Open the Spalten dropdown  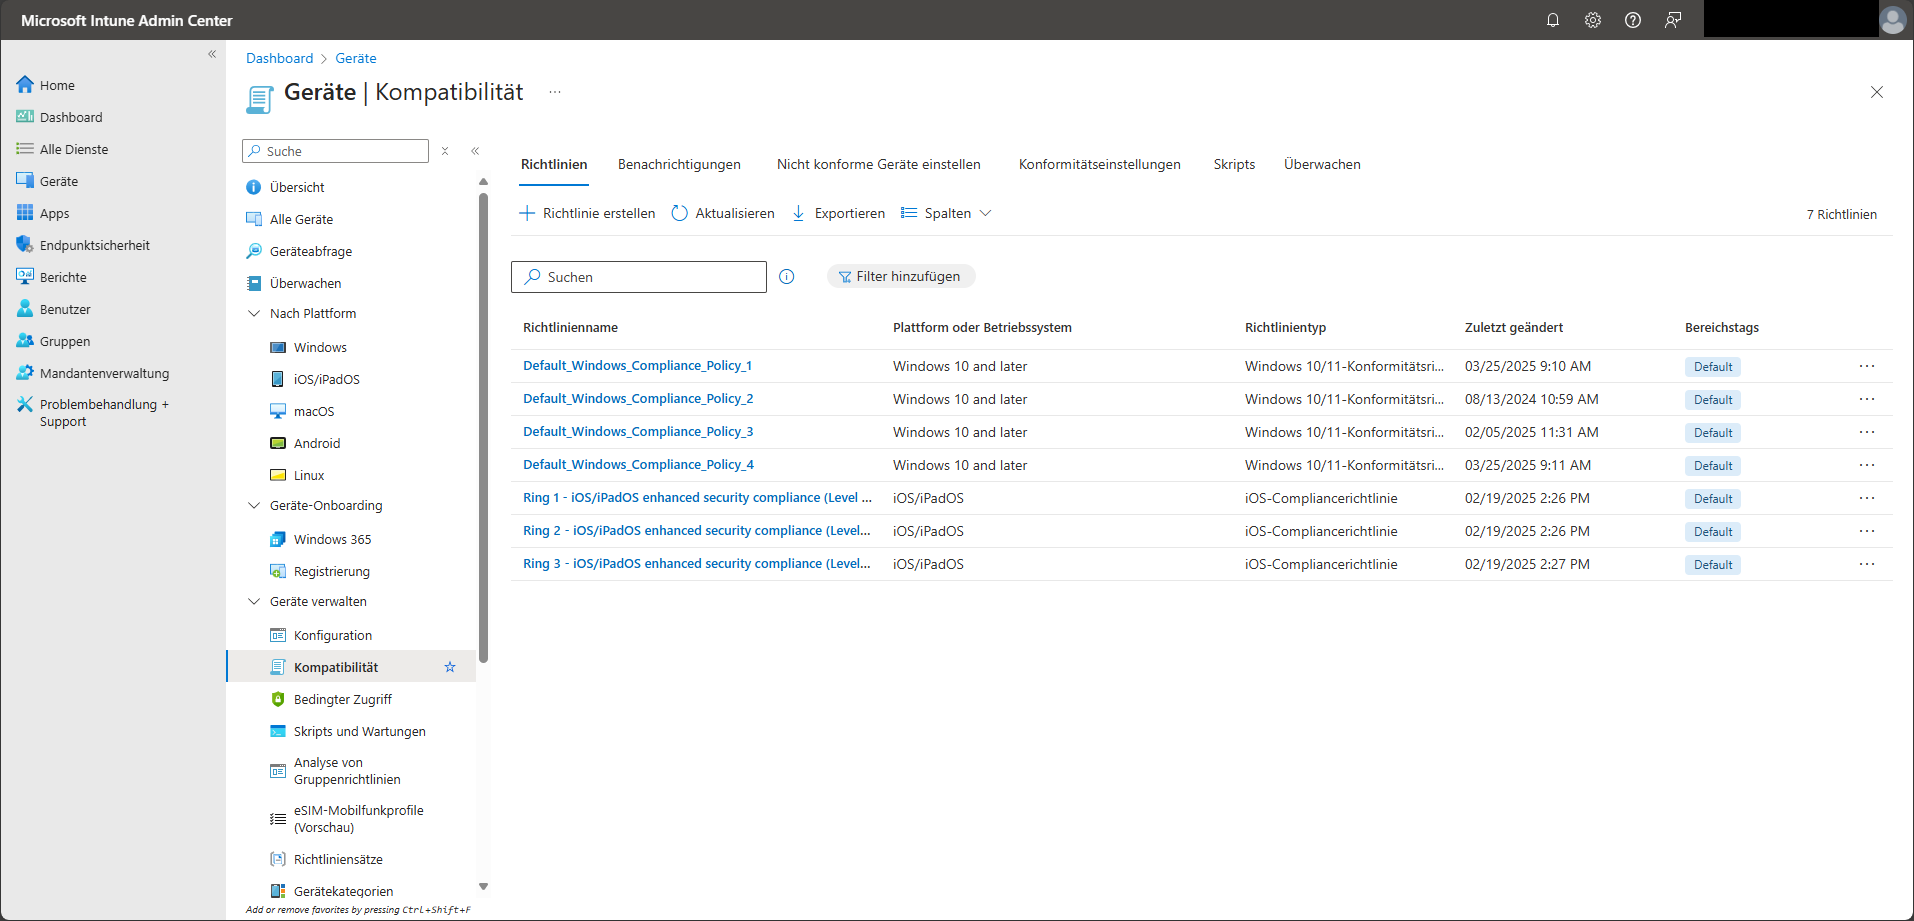click(946, 213)
